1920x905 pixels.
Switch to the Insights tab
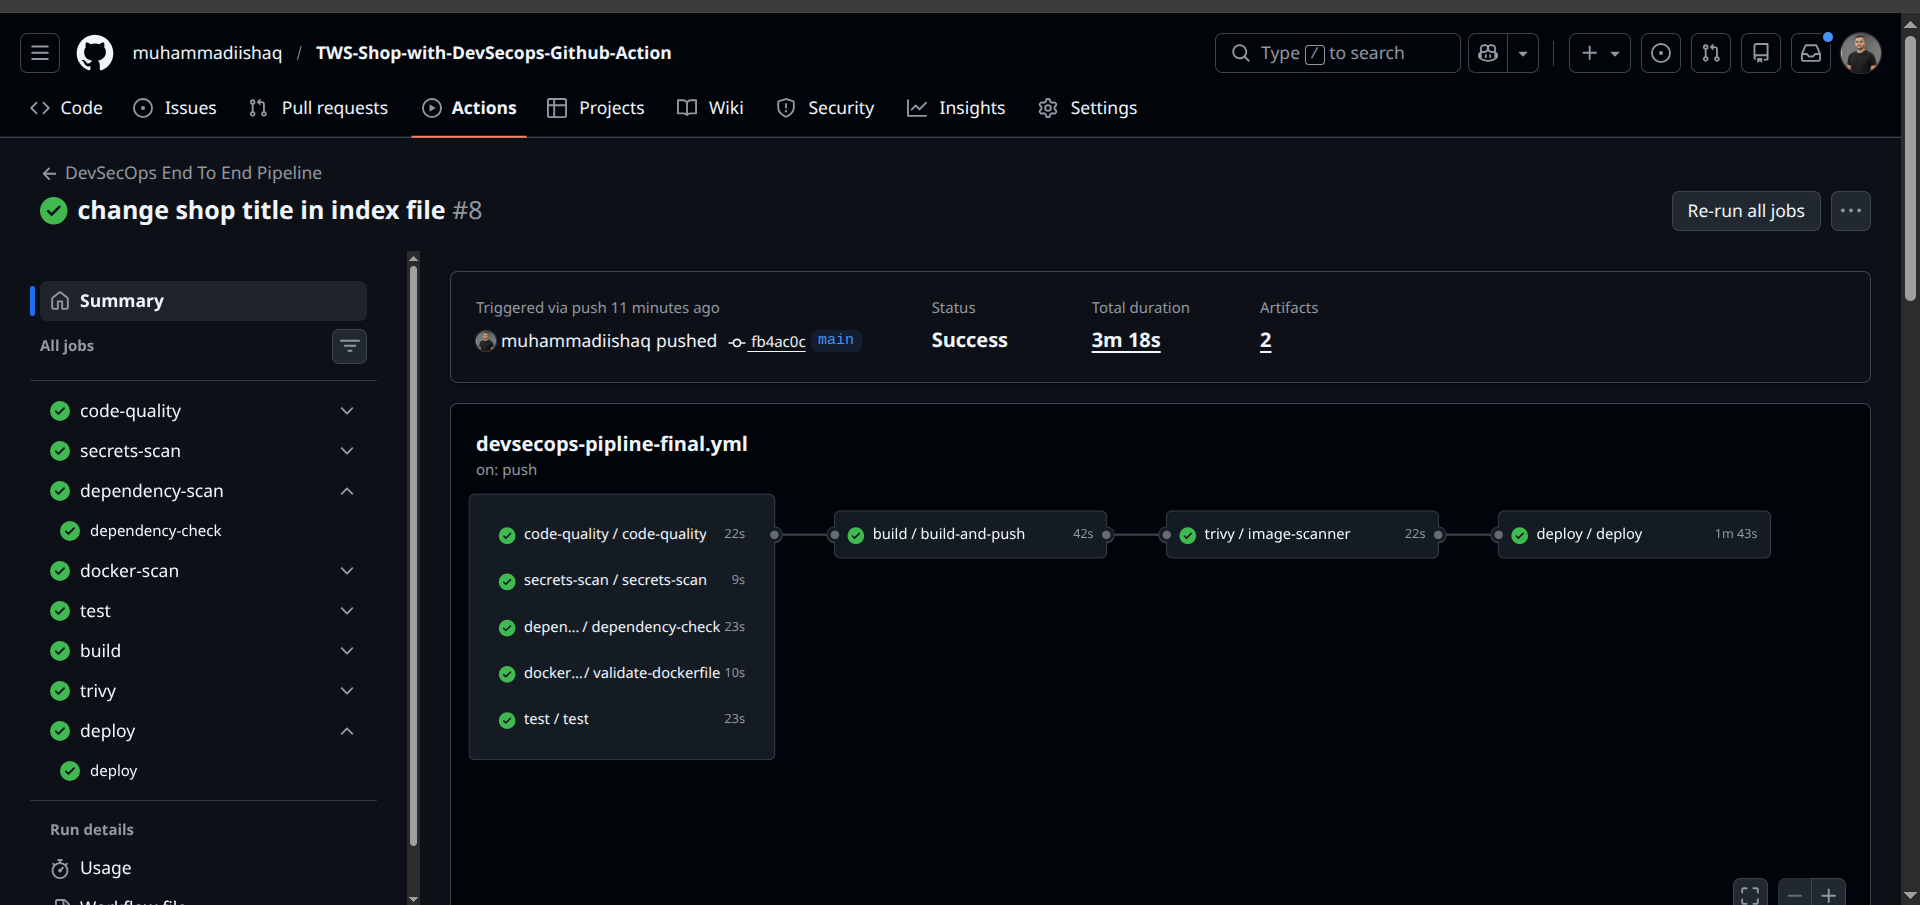coord(956,108)
